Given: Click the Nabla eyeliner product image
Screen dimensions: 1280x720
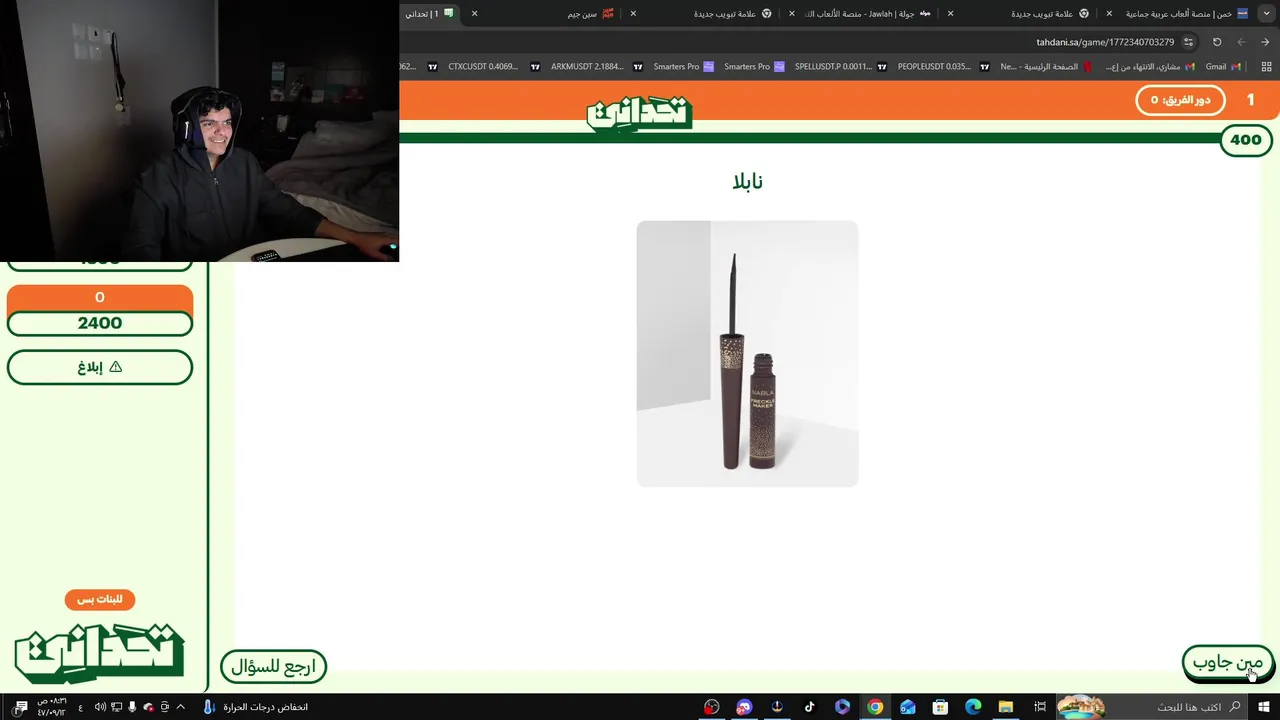Looking at the screenshot, I should pos(747,354).
